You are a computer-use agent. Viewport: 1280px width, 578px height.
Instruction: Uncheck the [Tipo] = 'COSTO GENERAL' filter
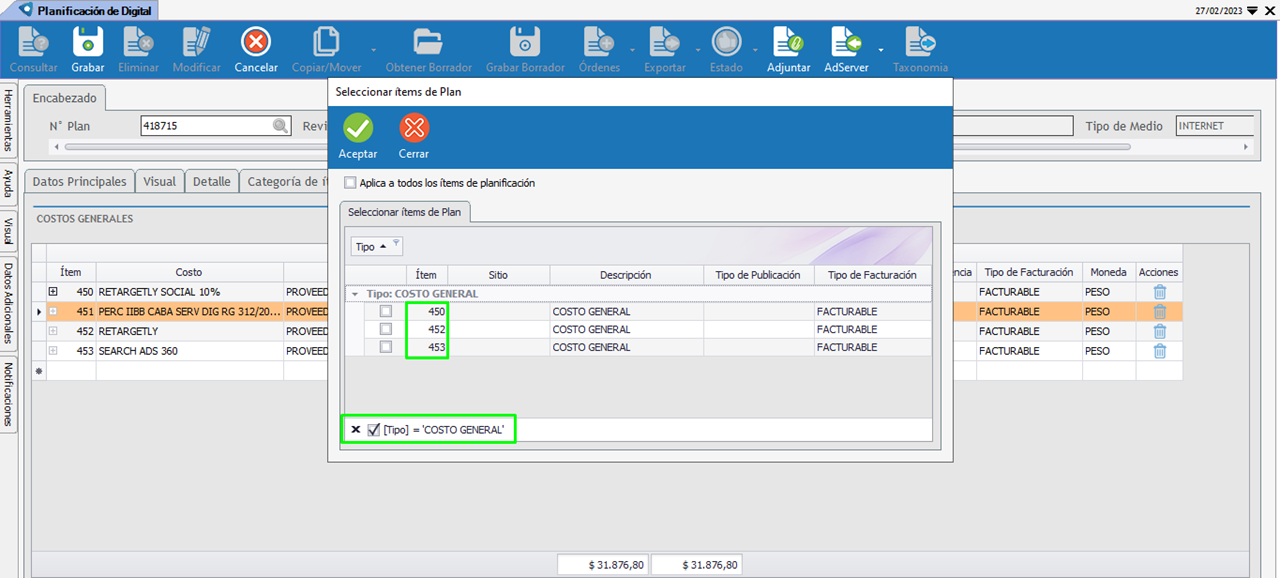(x=374, y=430)
